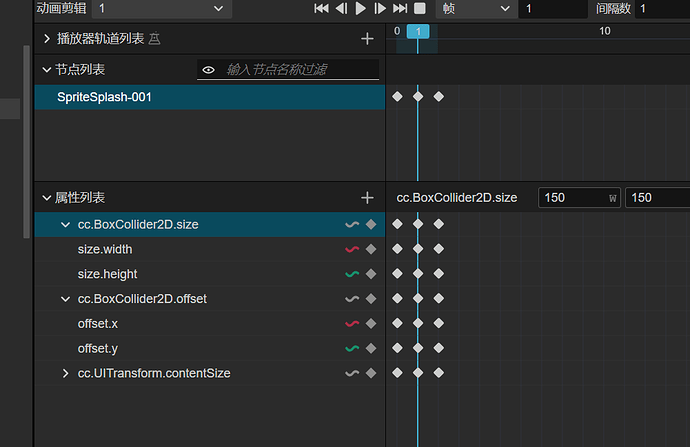The height and width of the screenshot is (447, 690).
Task: Add a new property track
Action: 367,198
